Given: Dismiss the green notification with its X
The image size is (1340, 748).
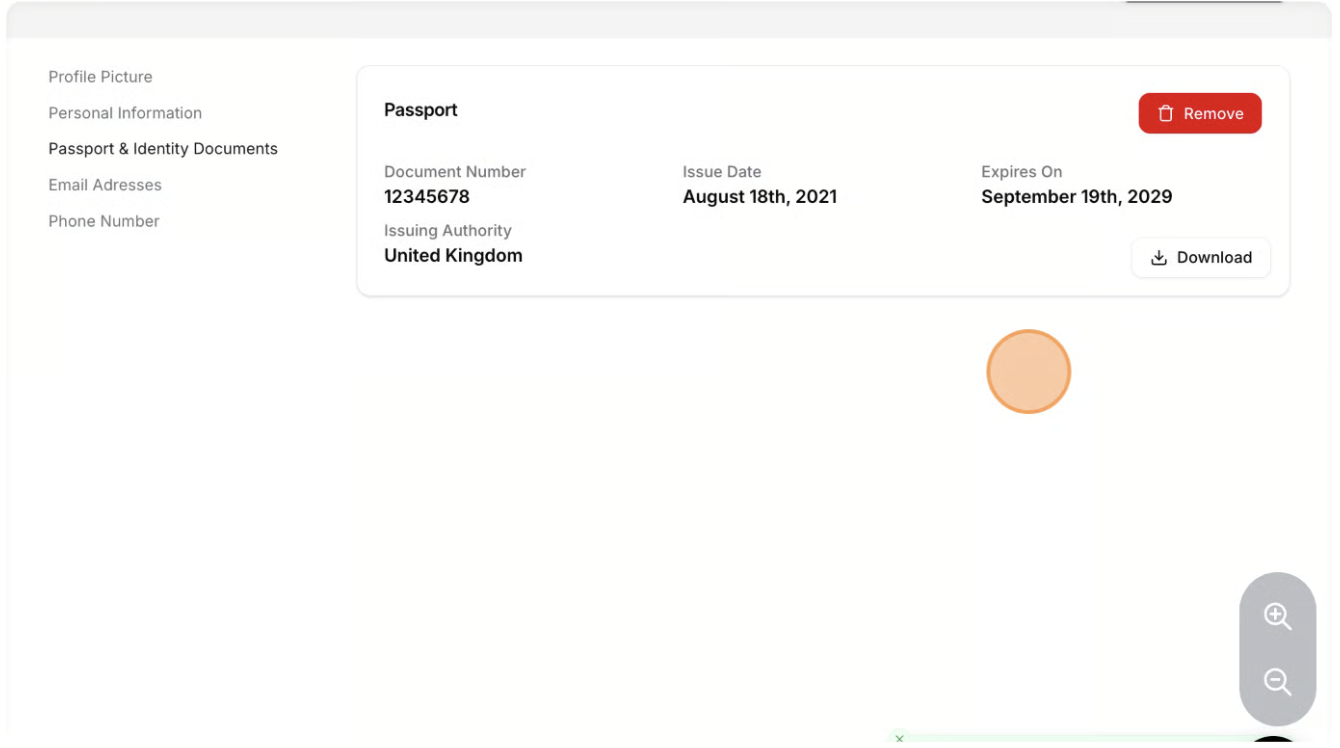Looking at the screenshot, I should coord(900,739).
